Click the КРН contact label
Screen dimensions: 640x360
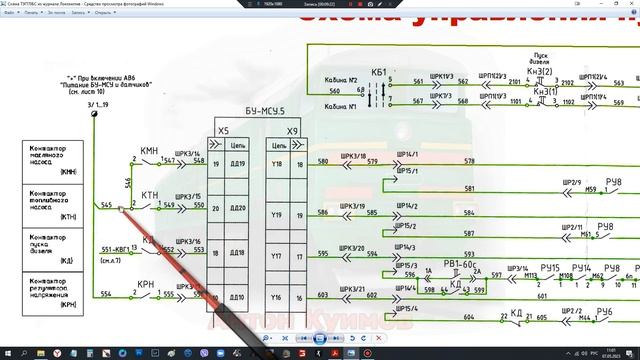pyautogui.click(x=146, y=284)
